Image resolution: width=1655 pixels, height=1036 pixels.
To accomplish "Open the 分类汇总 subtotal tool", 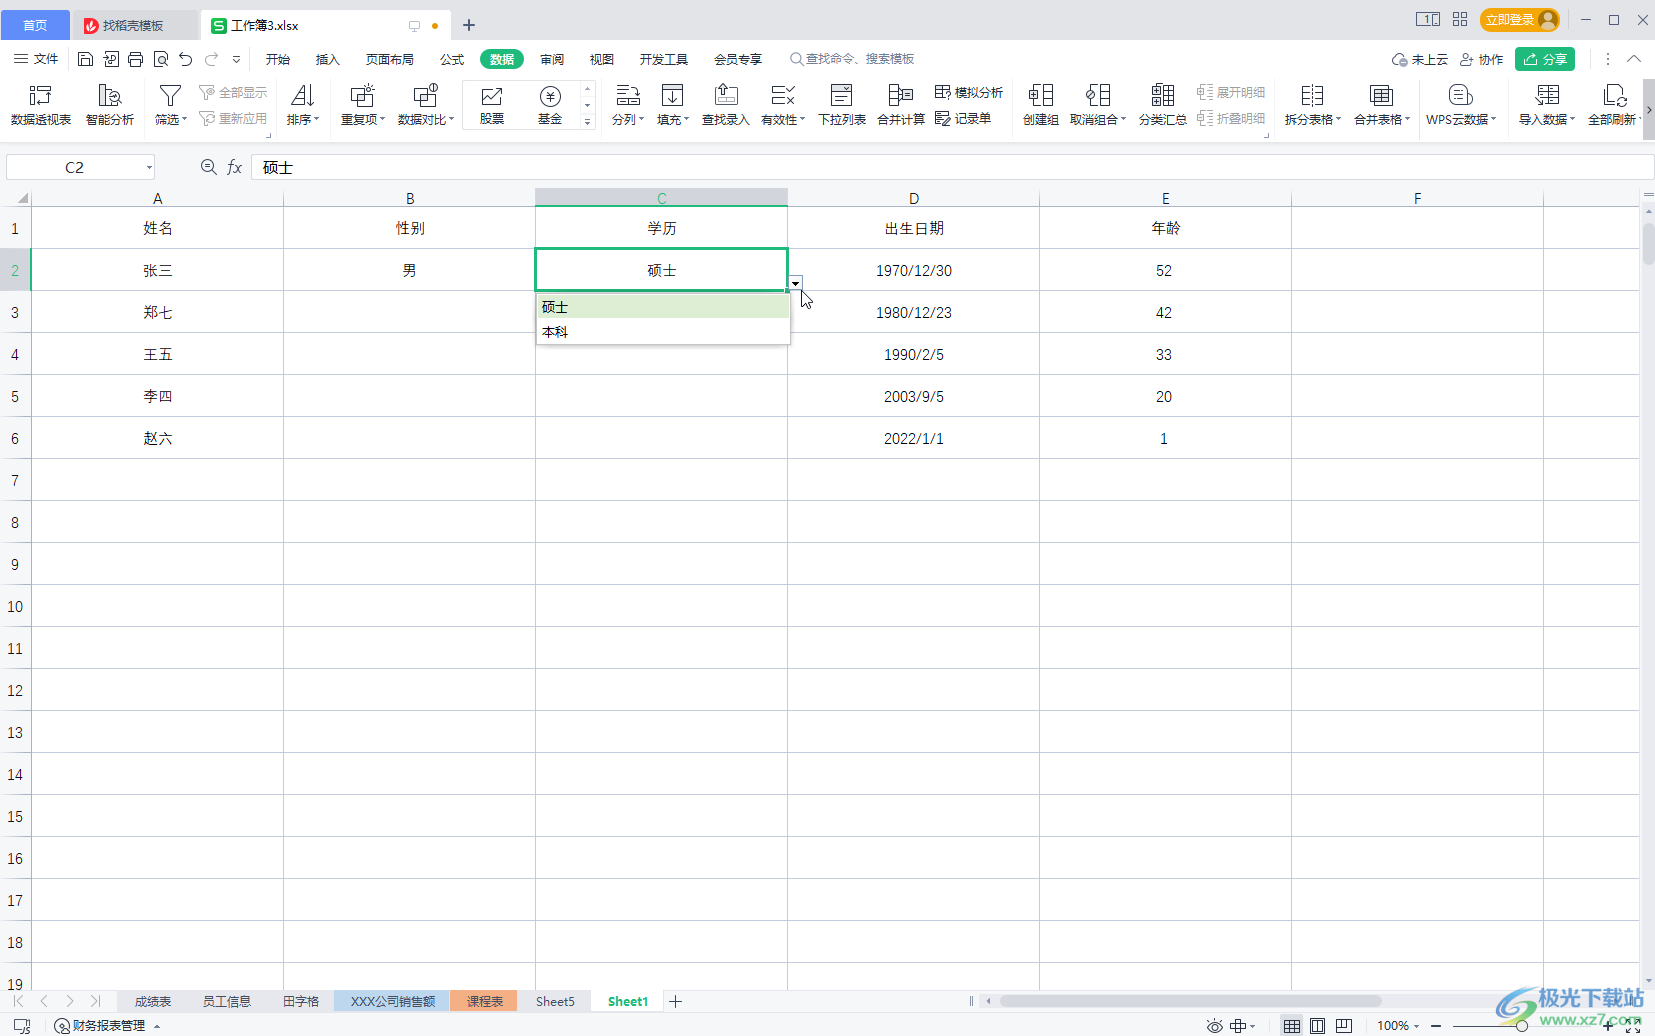I will (1163, 105).
